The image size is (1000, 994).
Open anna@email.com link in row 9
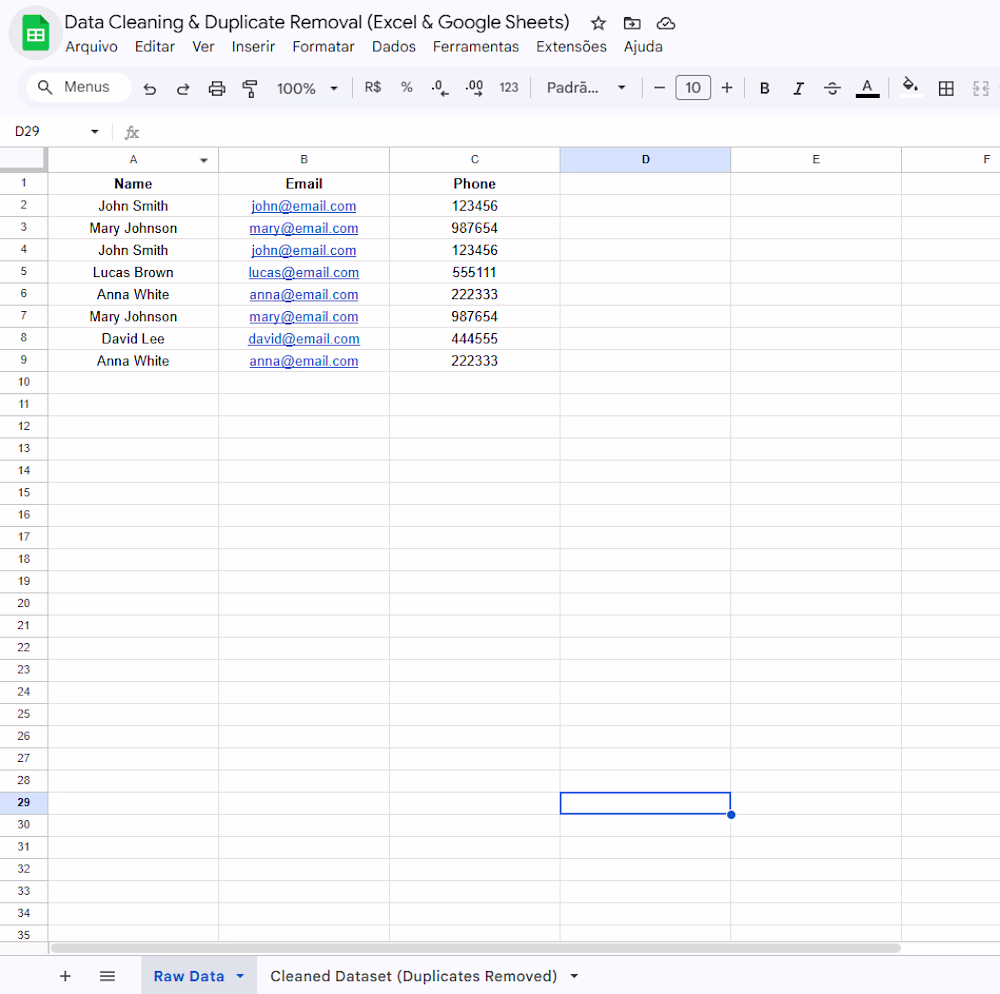[304, 361]
